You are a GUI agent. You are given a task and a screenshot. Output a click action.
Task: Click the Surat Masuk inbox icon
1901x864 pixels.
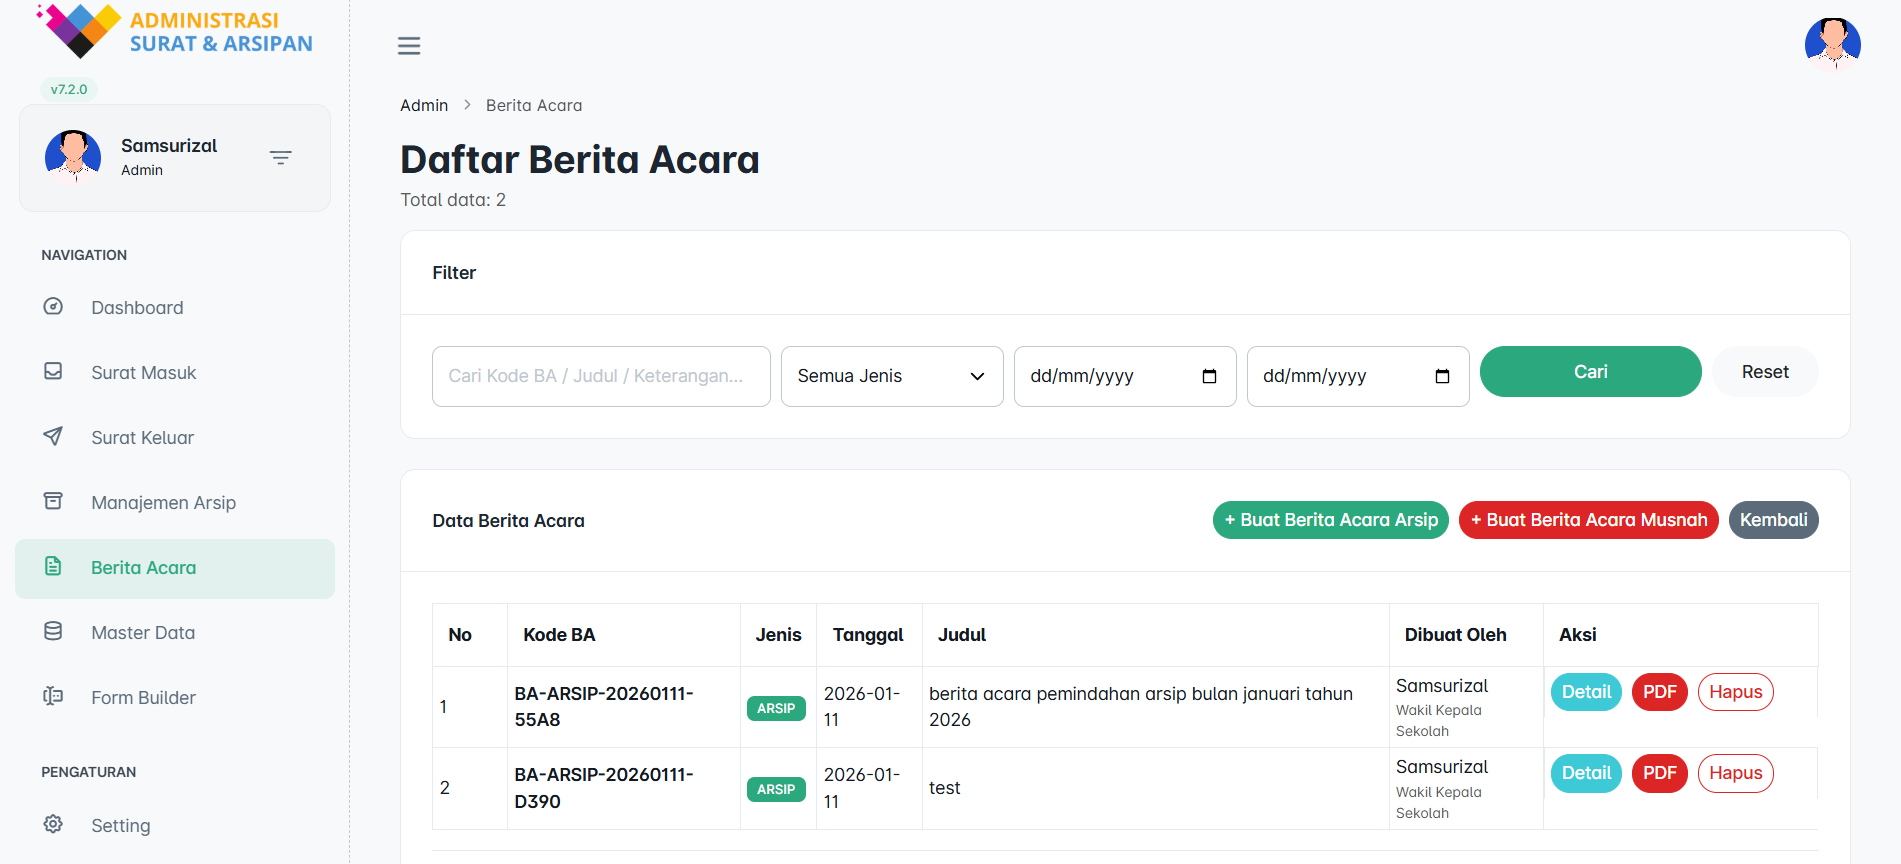click(x=53, y=372)
